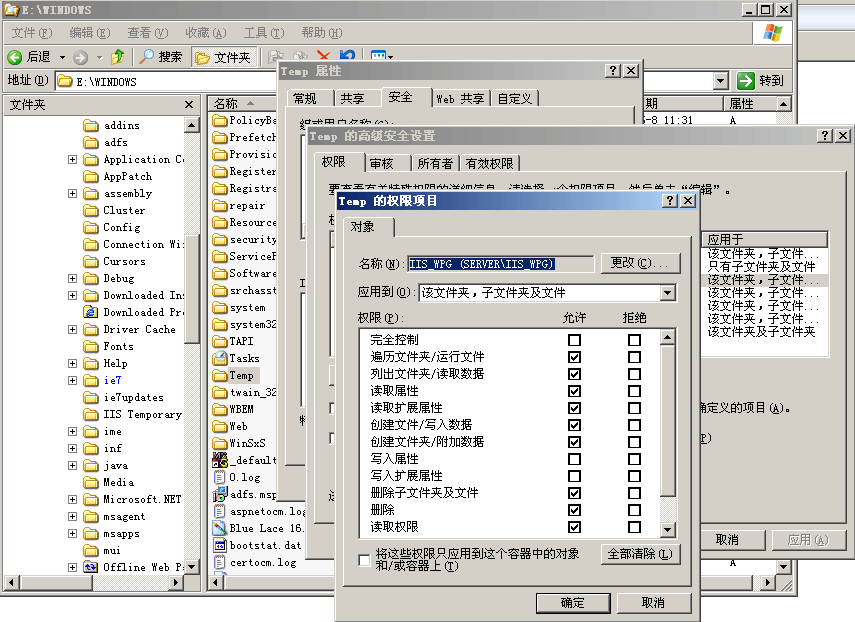Check Allow for Write Extended Attributes (写入扩展属性)
The width and height of the screenshot is (855, 622).
(x=574, y=476)
